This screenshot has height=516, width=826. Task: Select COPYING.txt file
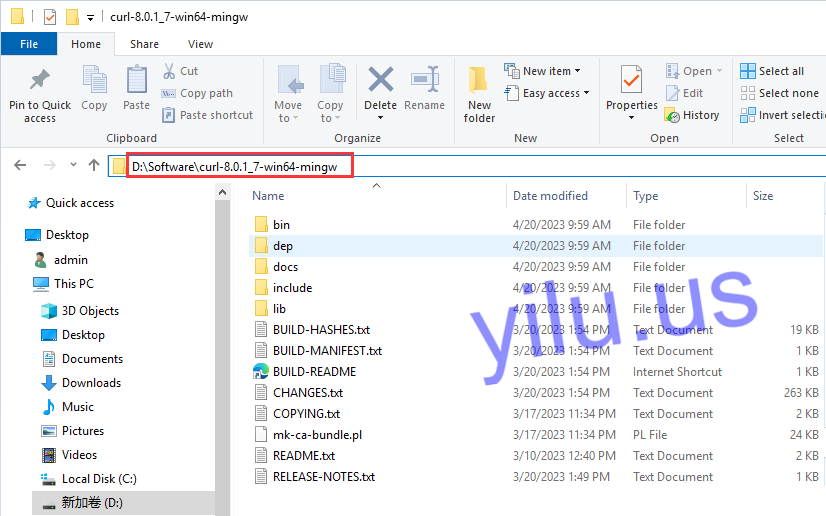(535, 414)
